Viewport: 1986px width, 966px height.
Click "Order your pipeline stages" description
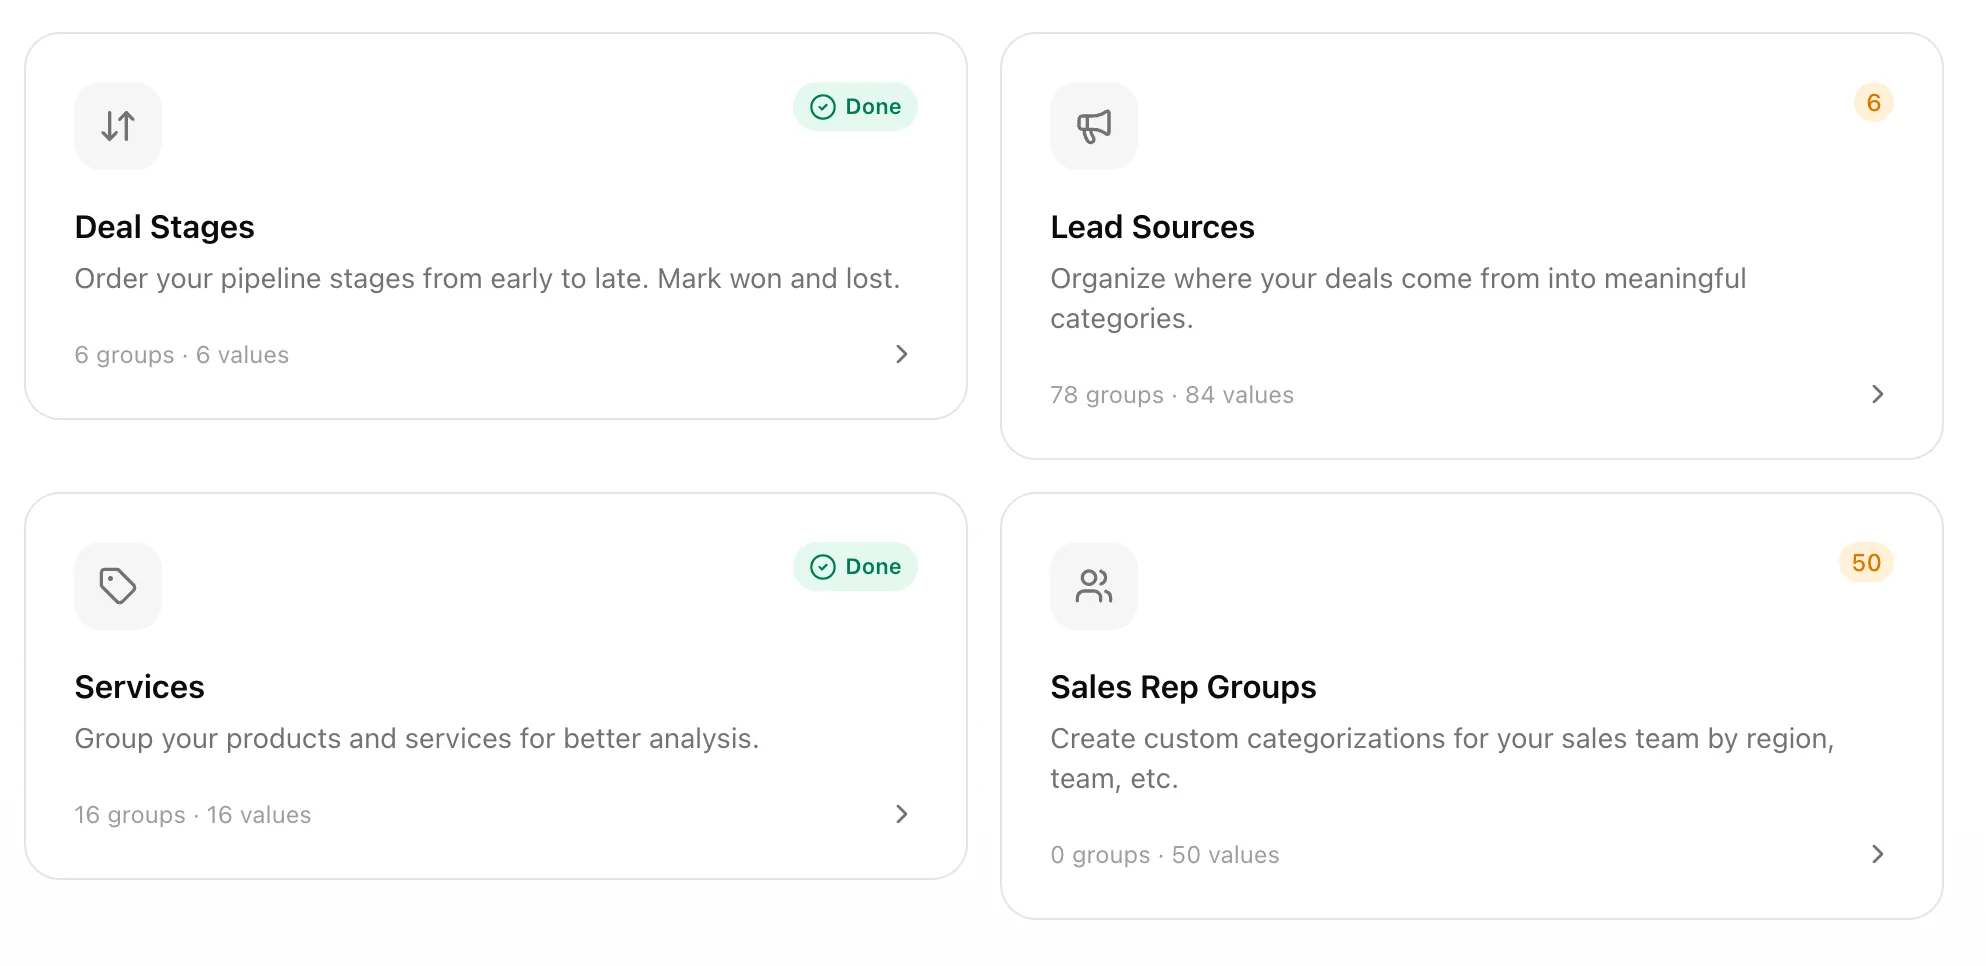[488, 278]
